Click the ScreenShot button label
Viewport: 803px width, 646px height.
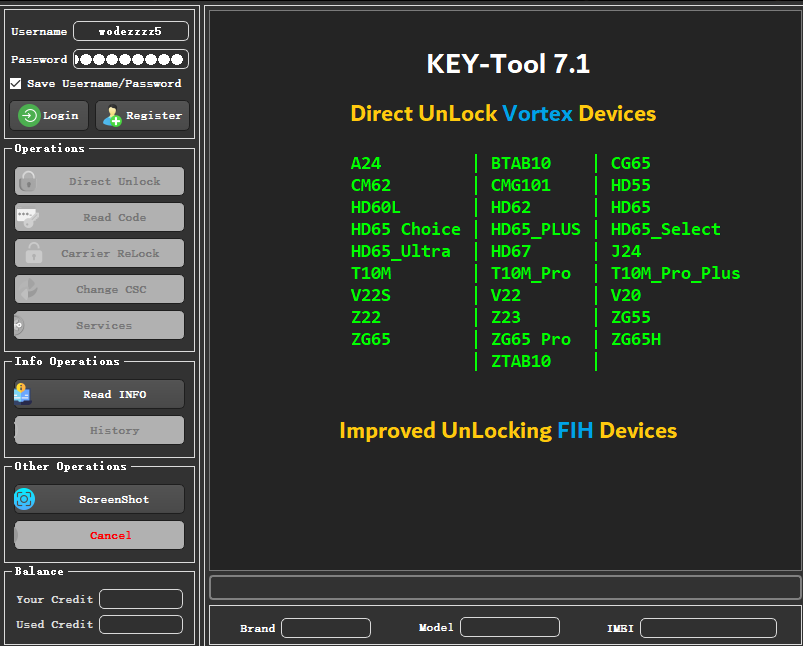click(x=114, y=499)
